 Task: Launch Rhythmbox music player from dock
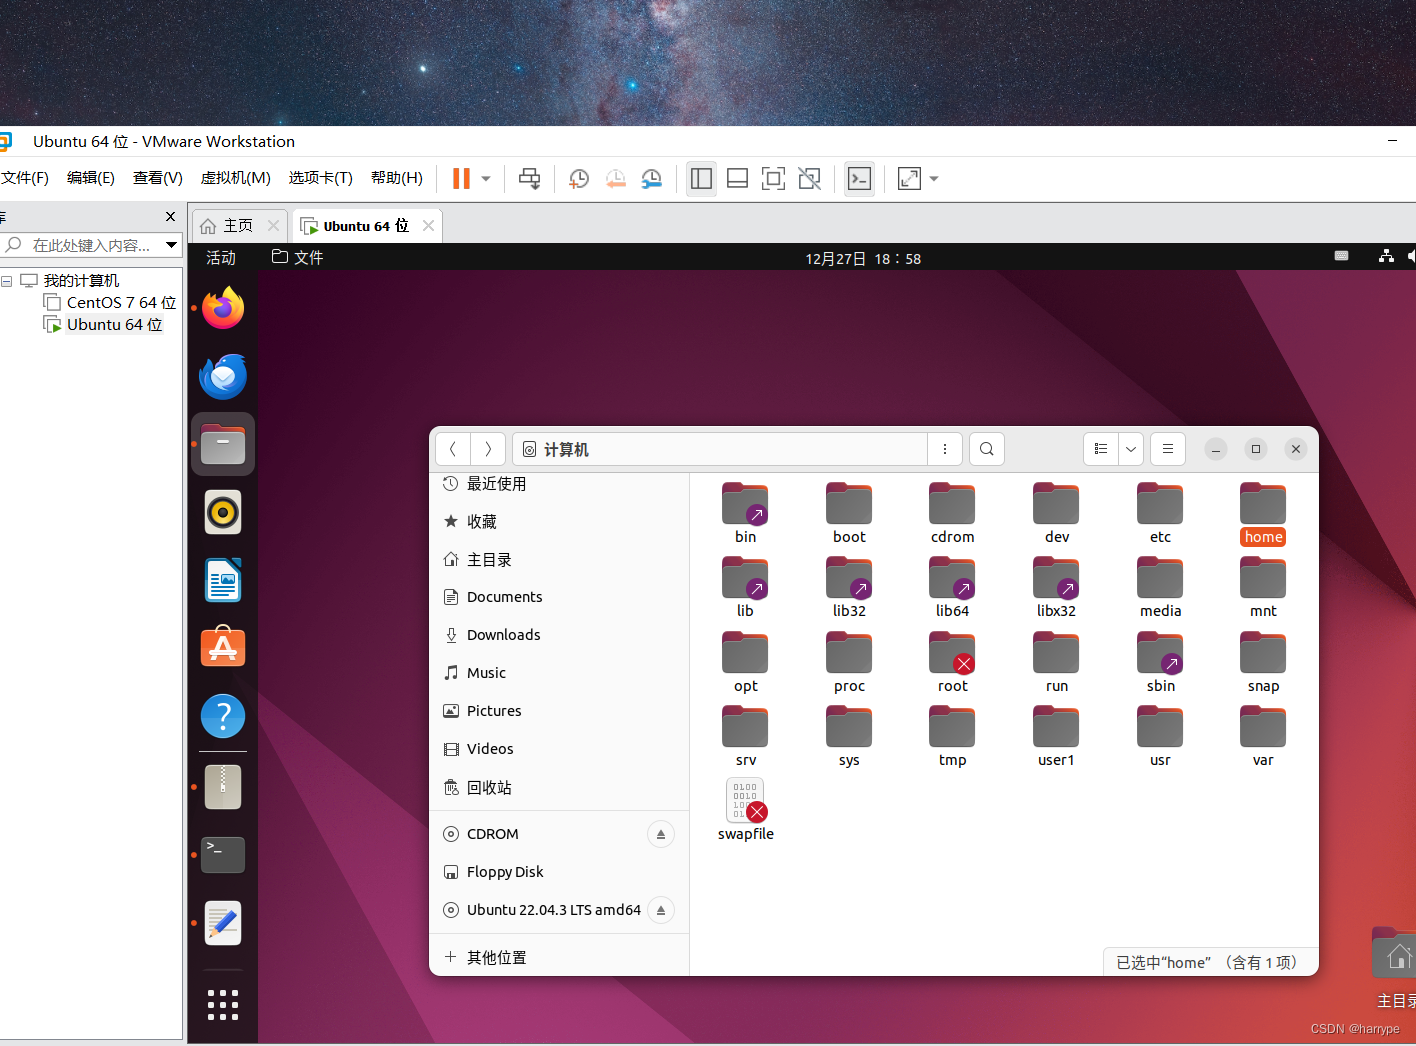click(223, 512)
